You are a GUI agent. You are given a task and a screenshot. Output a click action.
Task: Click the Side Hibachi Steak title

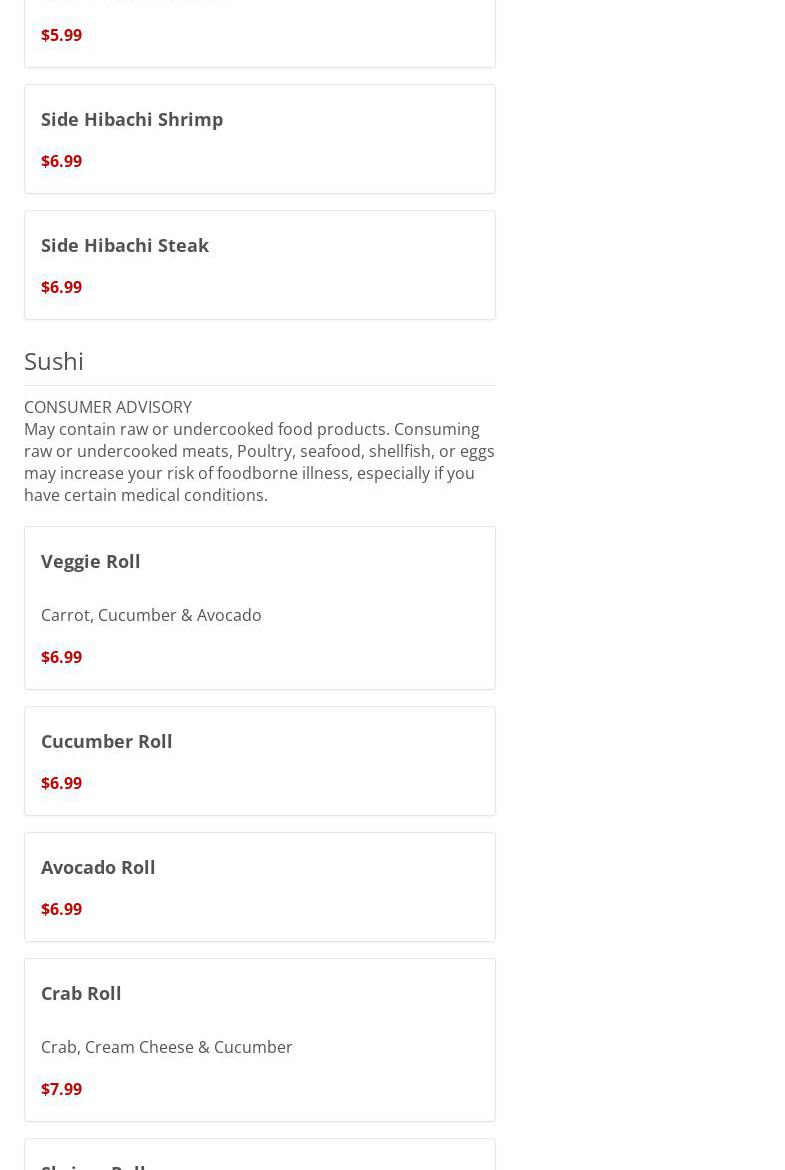pyautogui.click(x=125, y=245)
